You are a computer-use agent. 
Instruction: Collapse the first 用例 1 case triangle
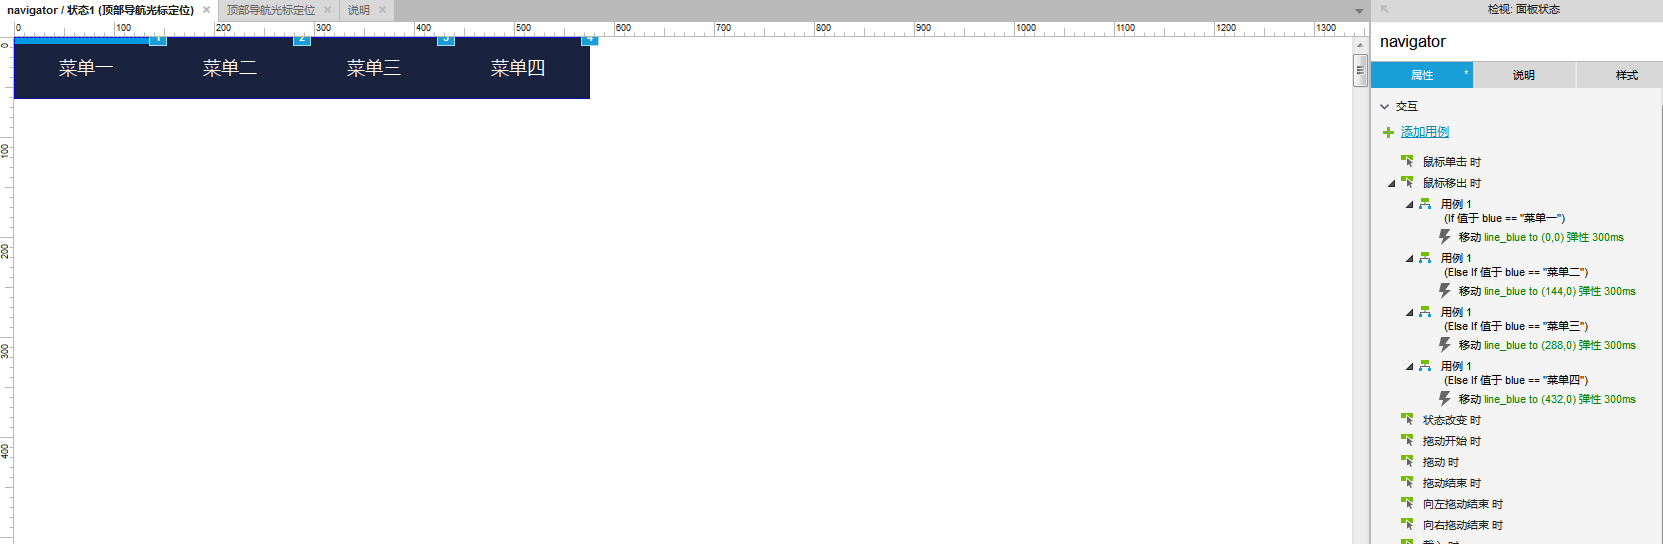click(x=1410, y=204)
